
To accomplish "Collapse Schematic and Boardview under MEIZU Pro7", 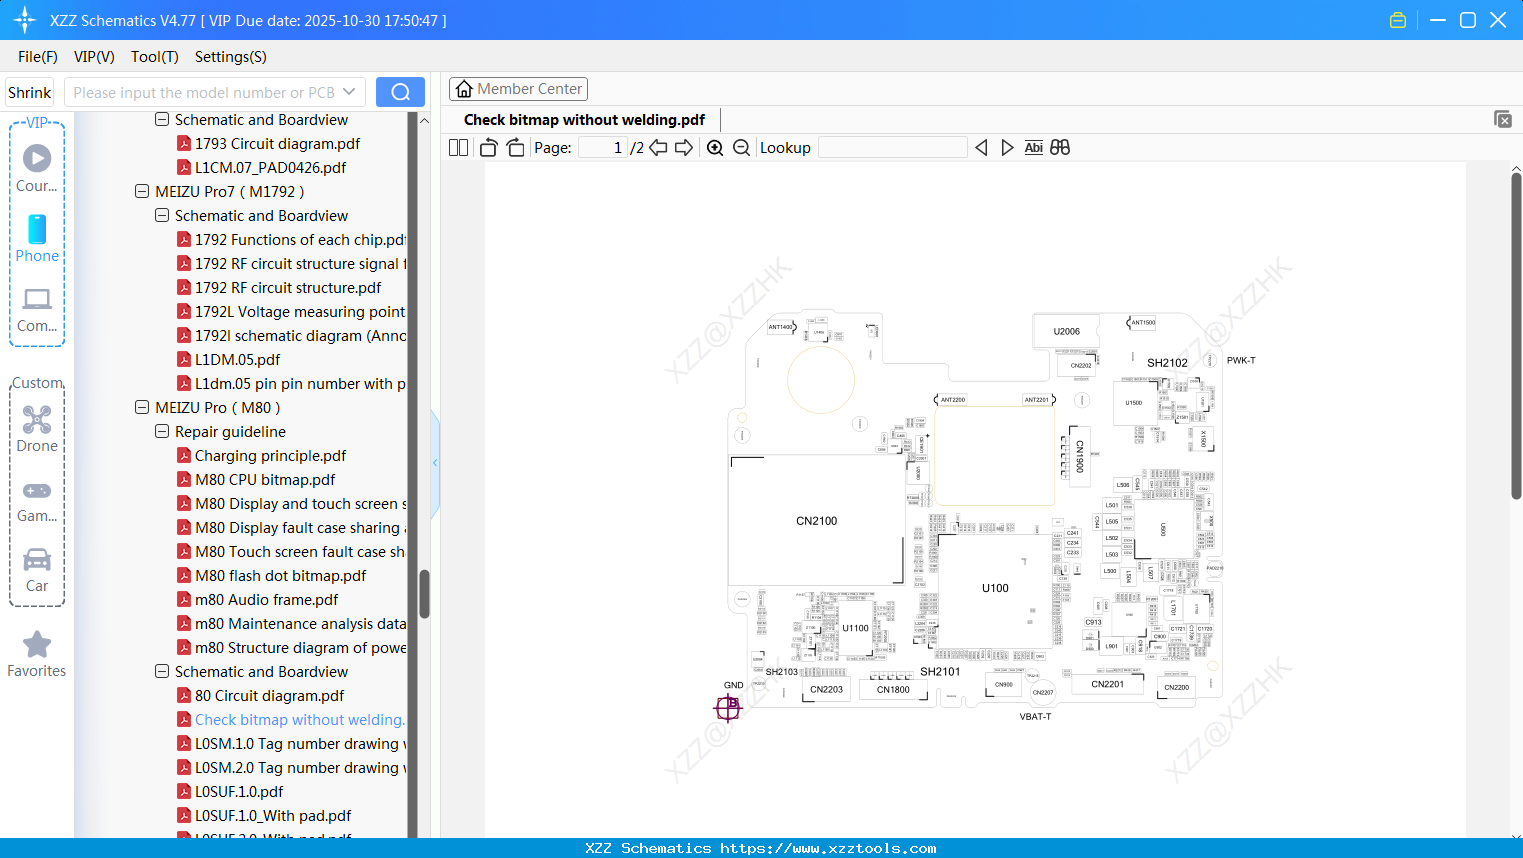I will (x=162, y=215).
